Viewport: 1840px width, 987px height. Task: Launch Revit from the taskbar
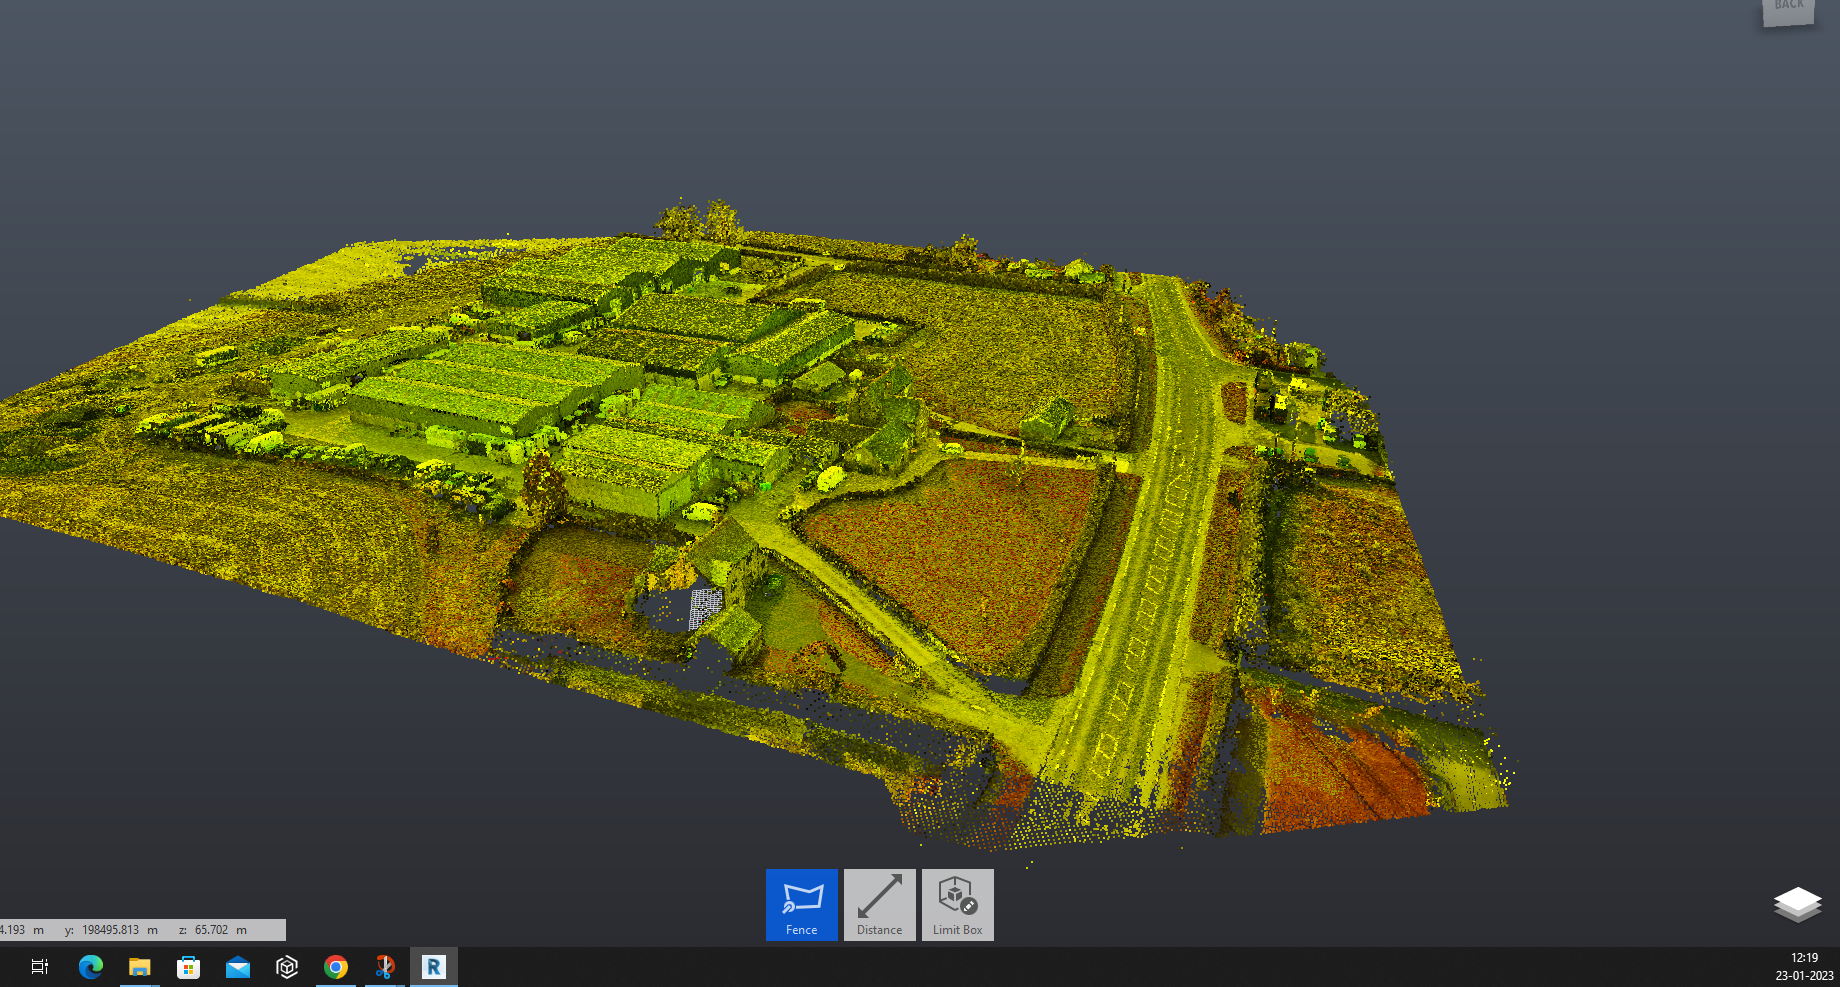(x=434, y=966)
